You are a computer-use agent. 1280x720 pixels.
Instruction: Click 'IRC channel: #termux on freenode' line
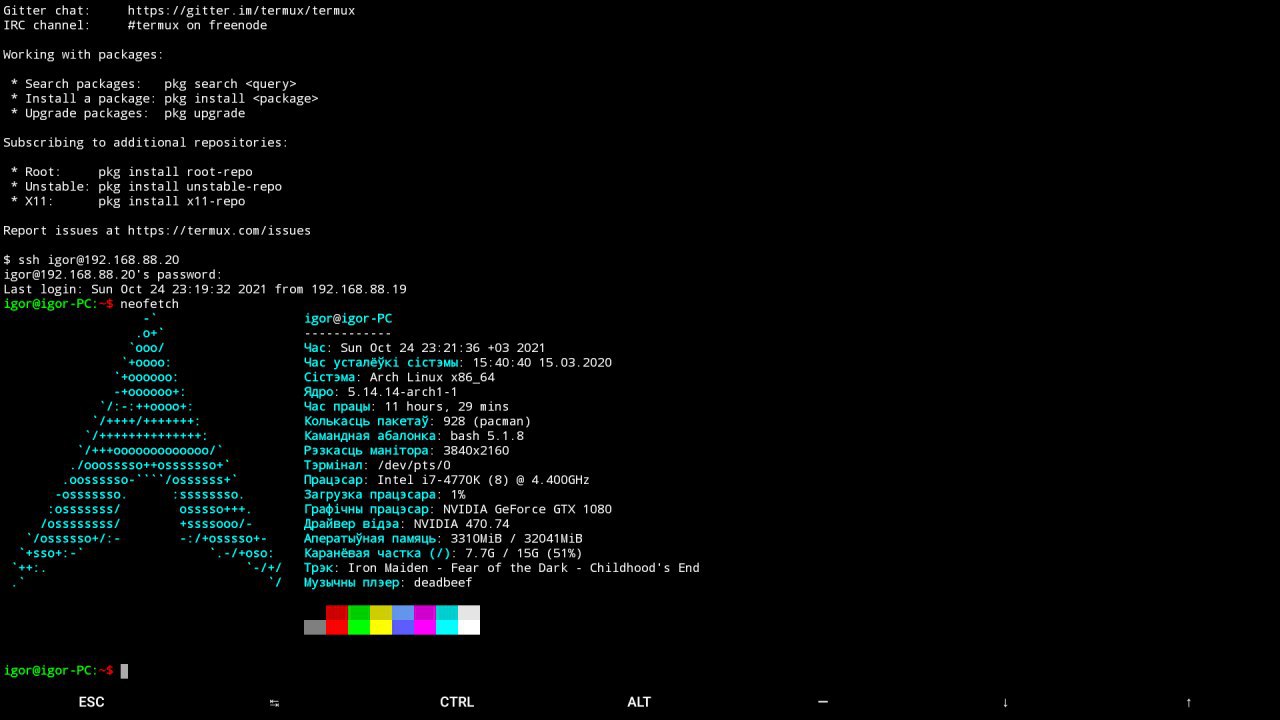click(x=135, y=25)
